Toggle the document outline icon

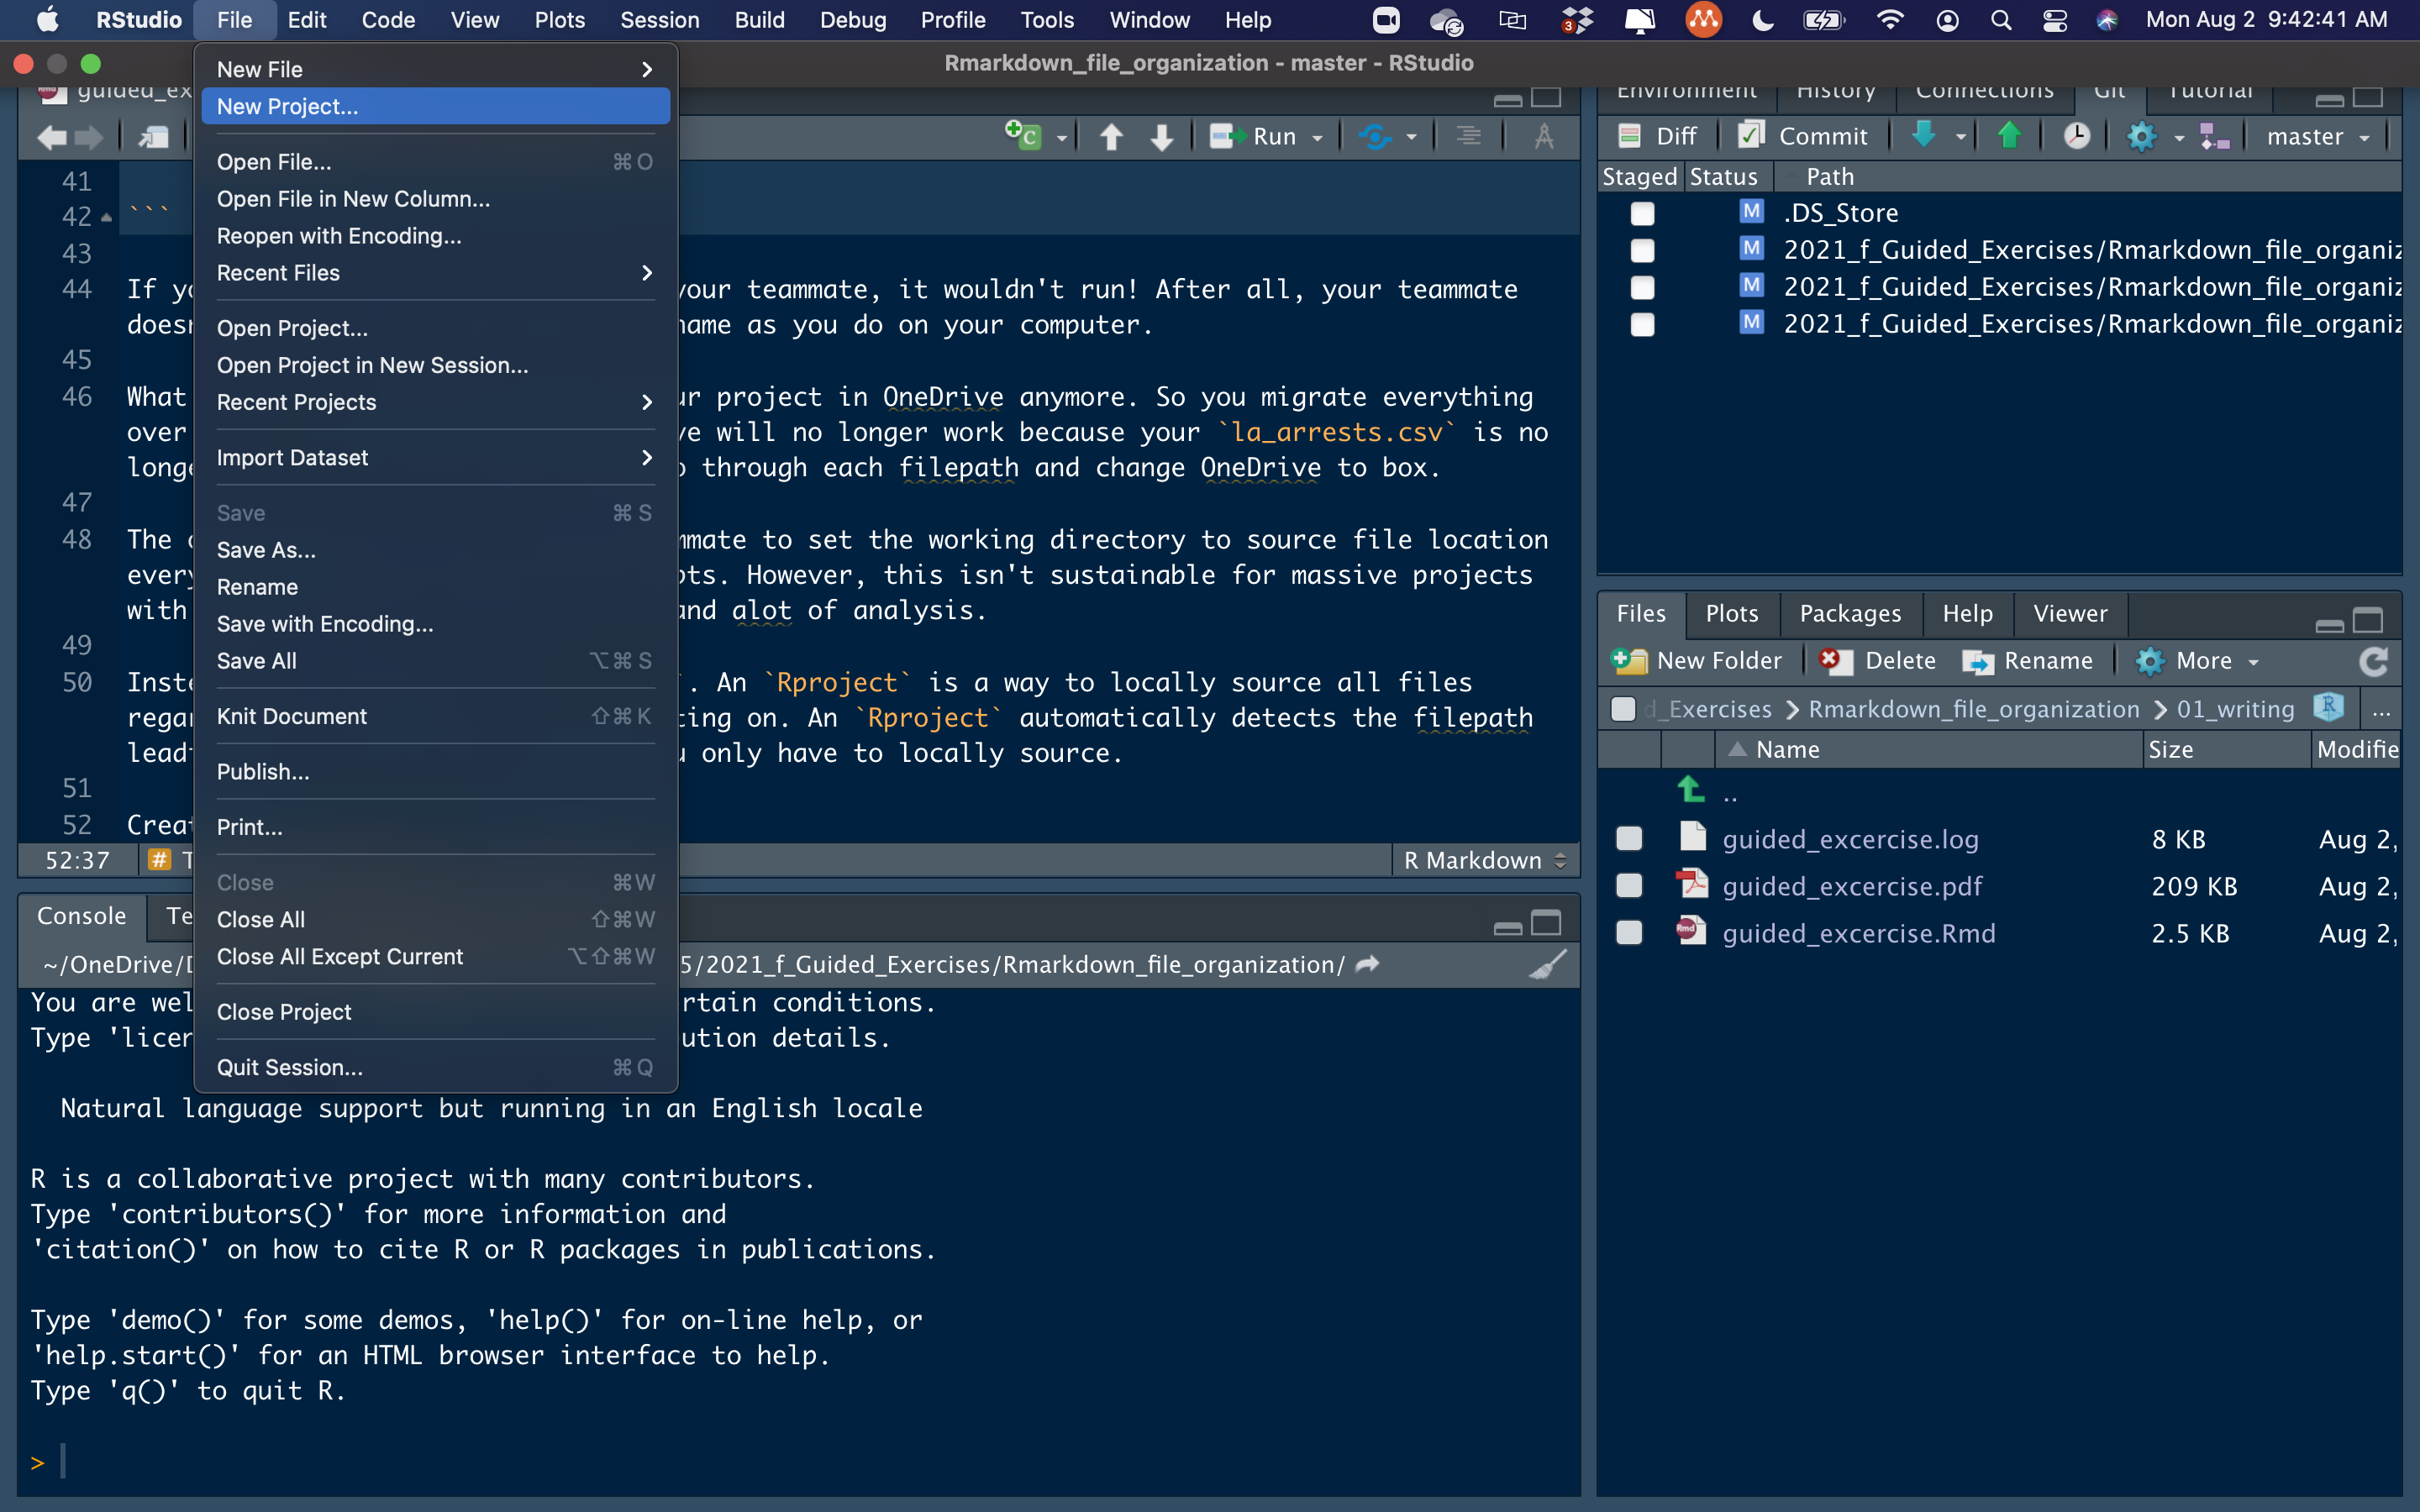coord(1468,136)
